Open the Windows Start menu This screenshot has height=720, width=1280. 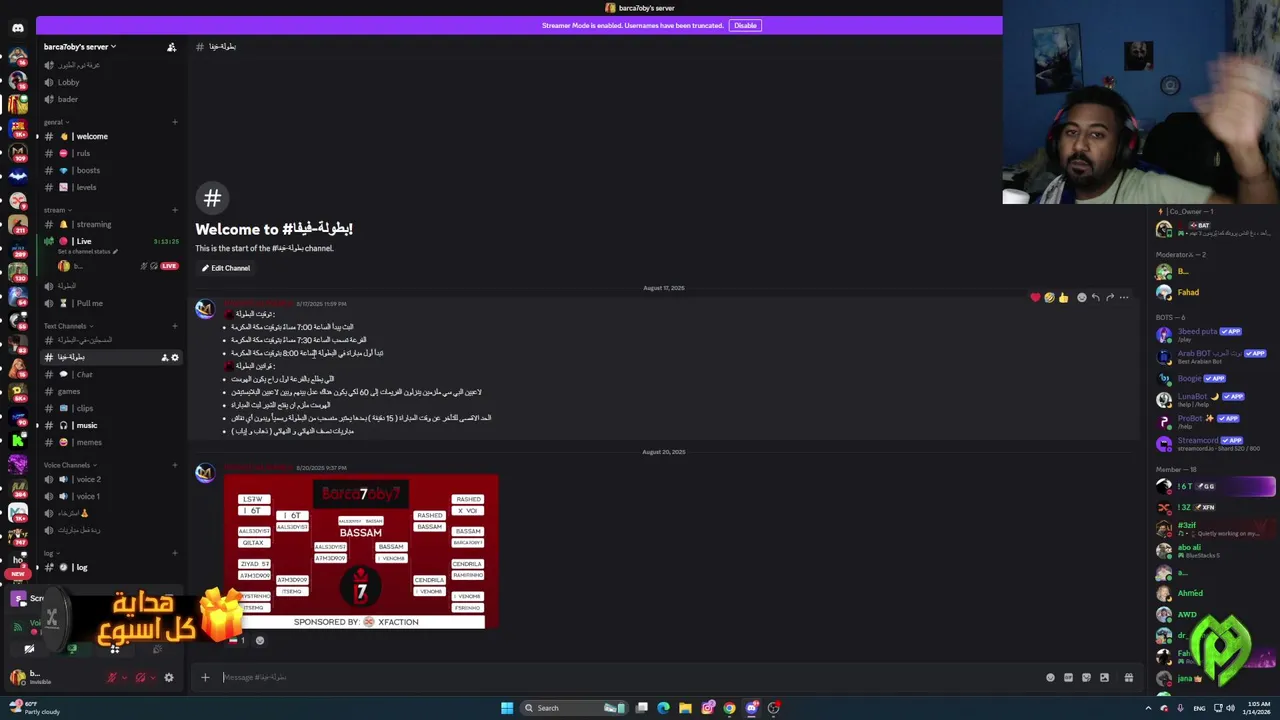coord(507,708)
